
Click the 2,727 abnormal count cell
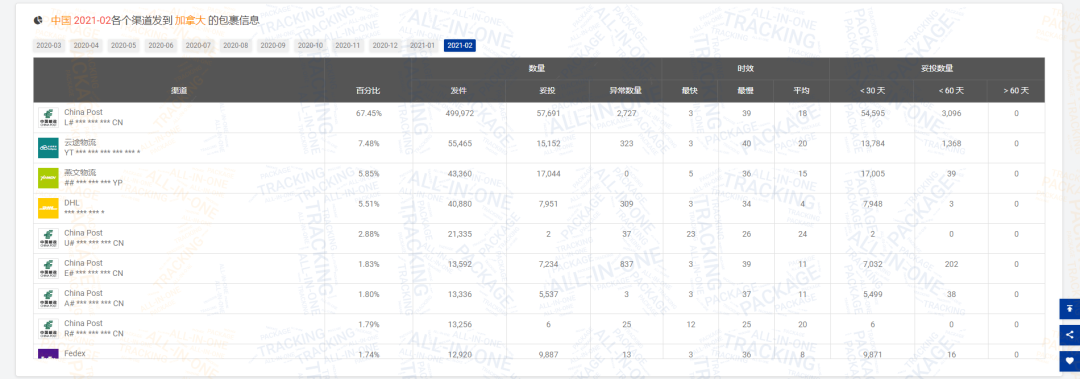coord(625,112)
